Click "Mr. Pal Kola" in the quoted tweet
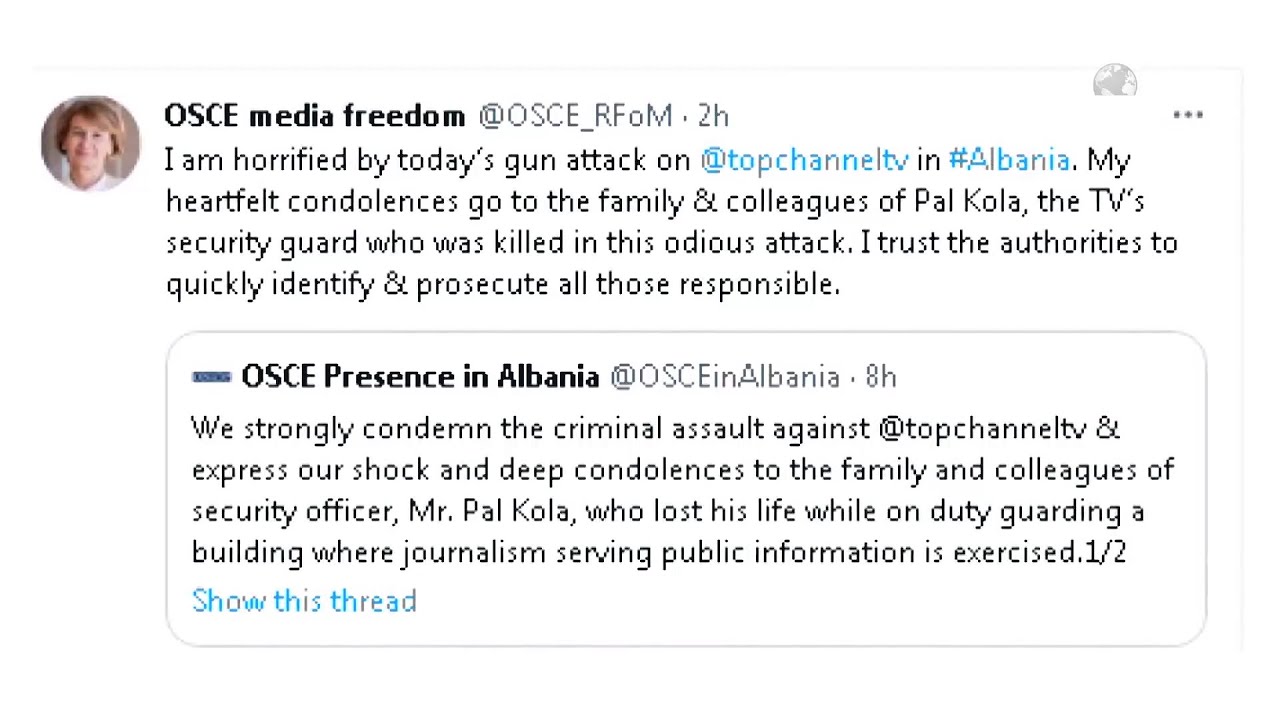The image size is (1280, 720). (x=491, y=511)
